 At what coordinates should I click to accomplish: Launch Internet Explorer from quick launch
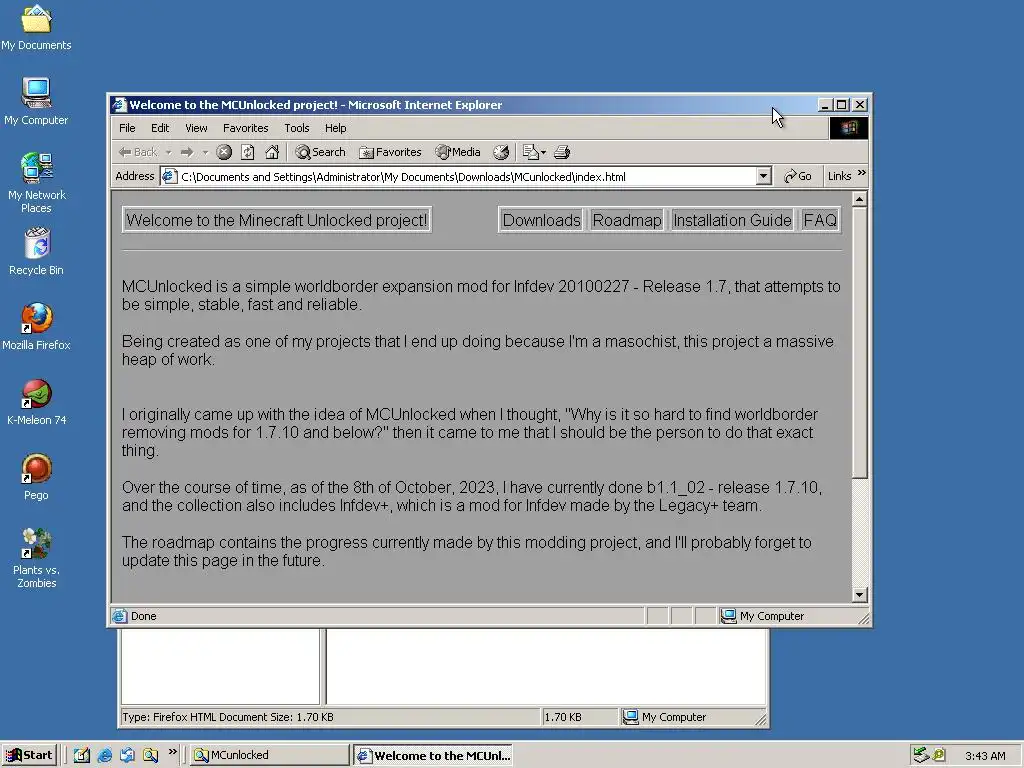(x=104, y=755)
